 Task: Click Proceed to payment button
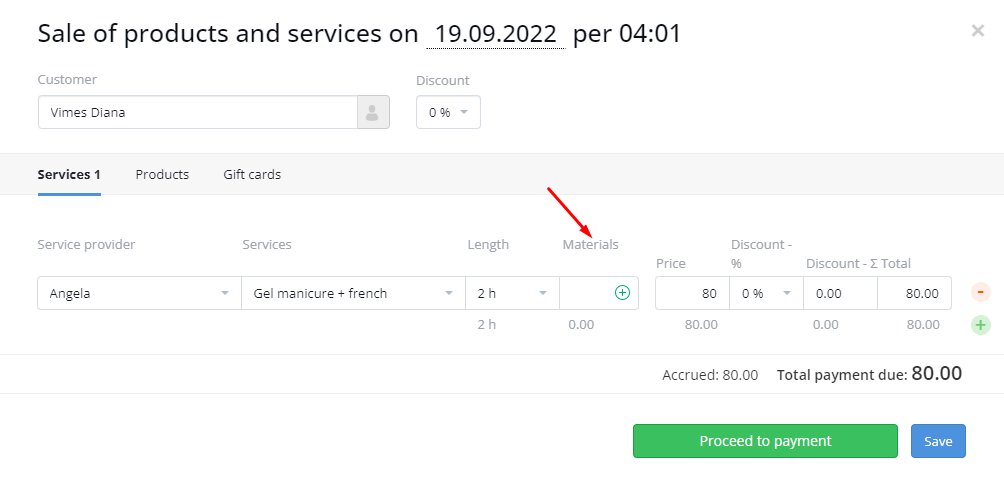[x=765, y=441]
